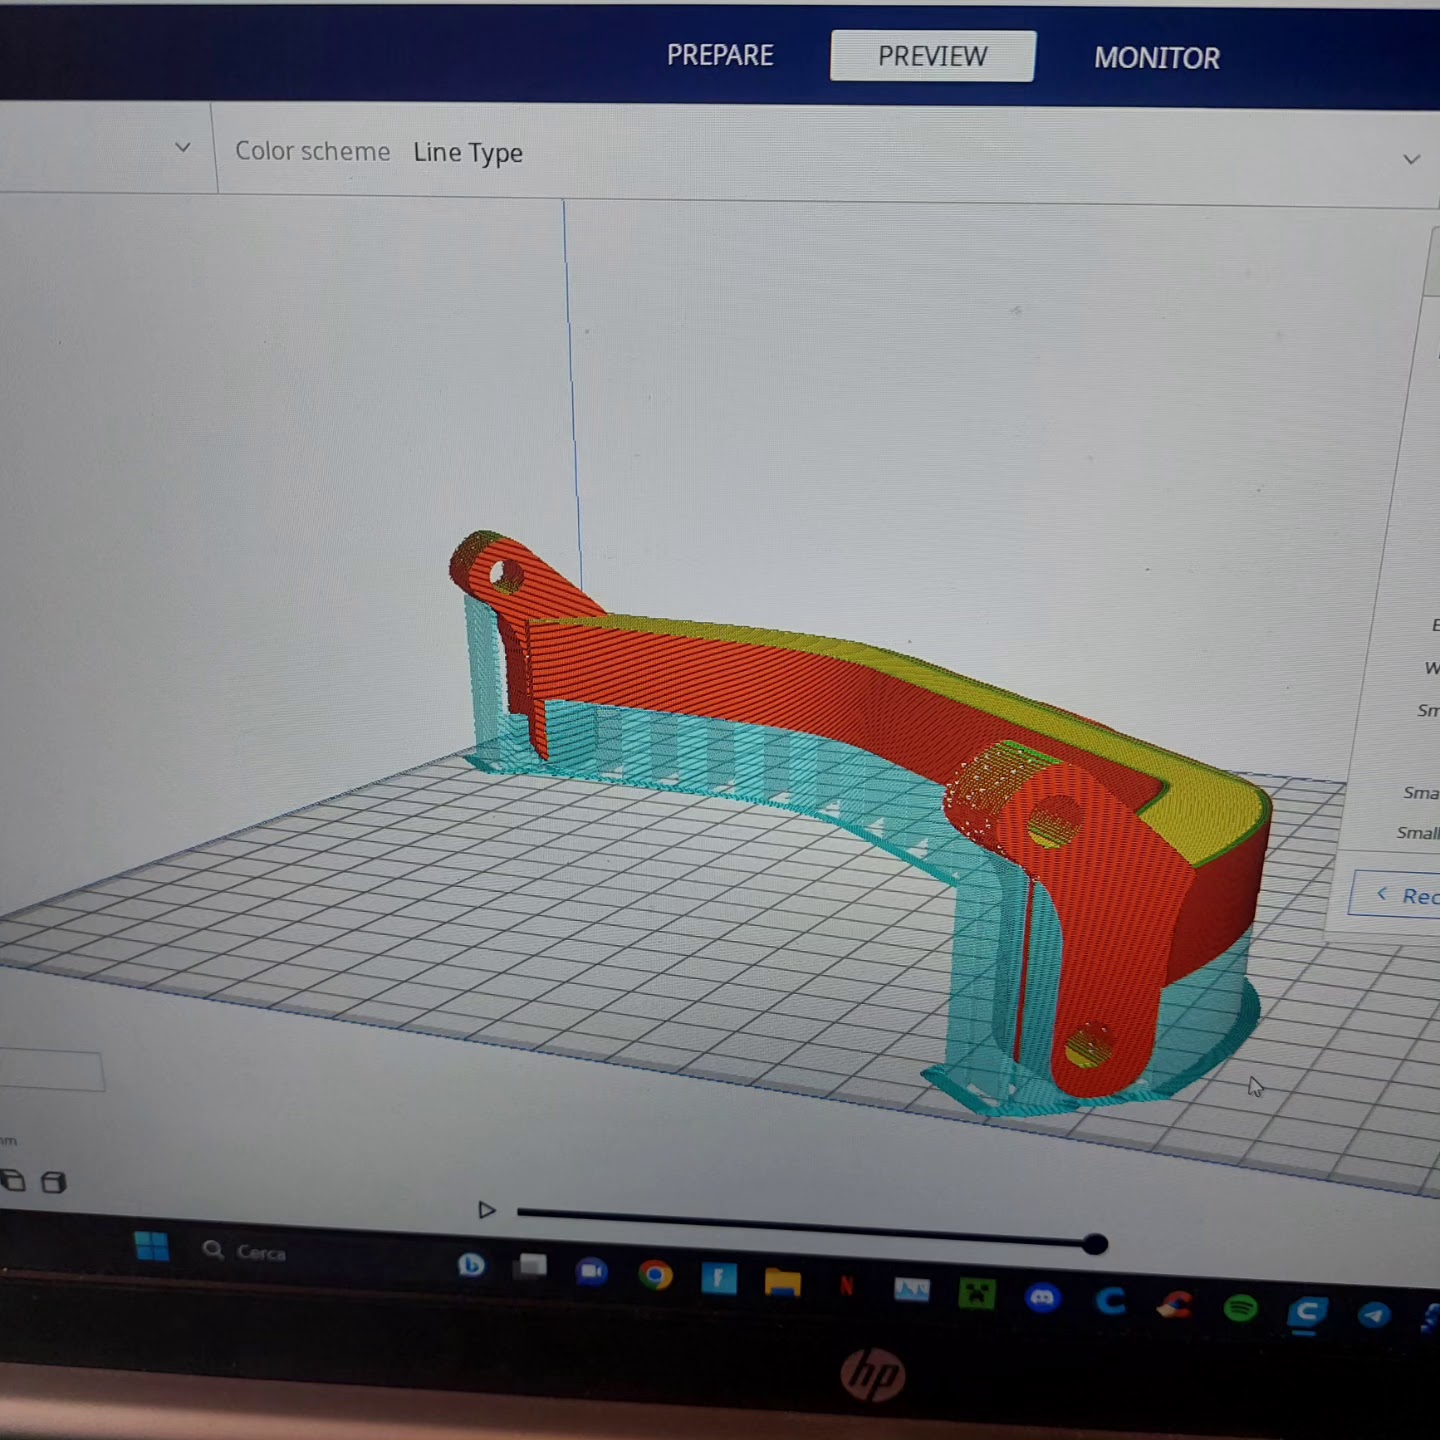This screenshot has width=1440, height=1440.
Task: Open File Explorer from the taskbar
Action: 782,1281
